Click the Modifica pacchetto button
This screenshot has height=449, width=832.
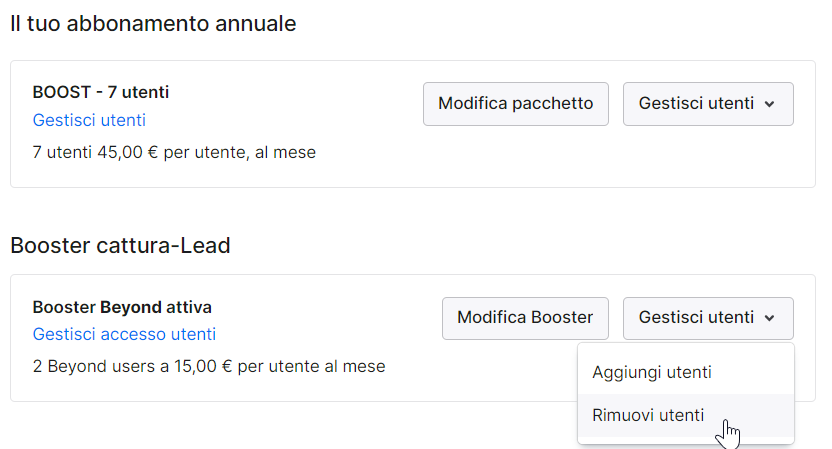point(516,103)
